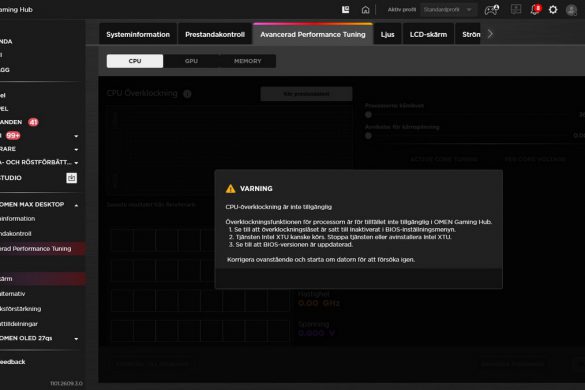This screenshot has height=390, width=585.
Task: Click the info icon beside CPU Överklockning
Action: coord(187,94)
